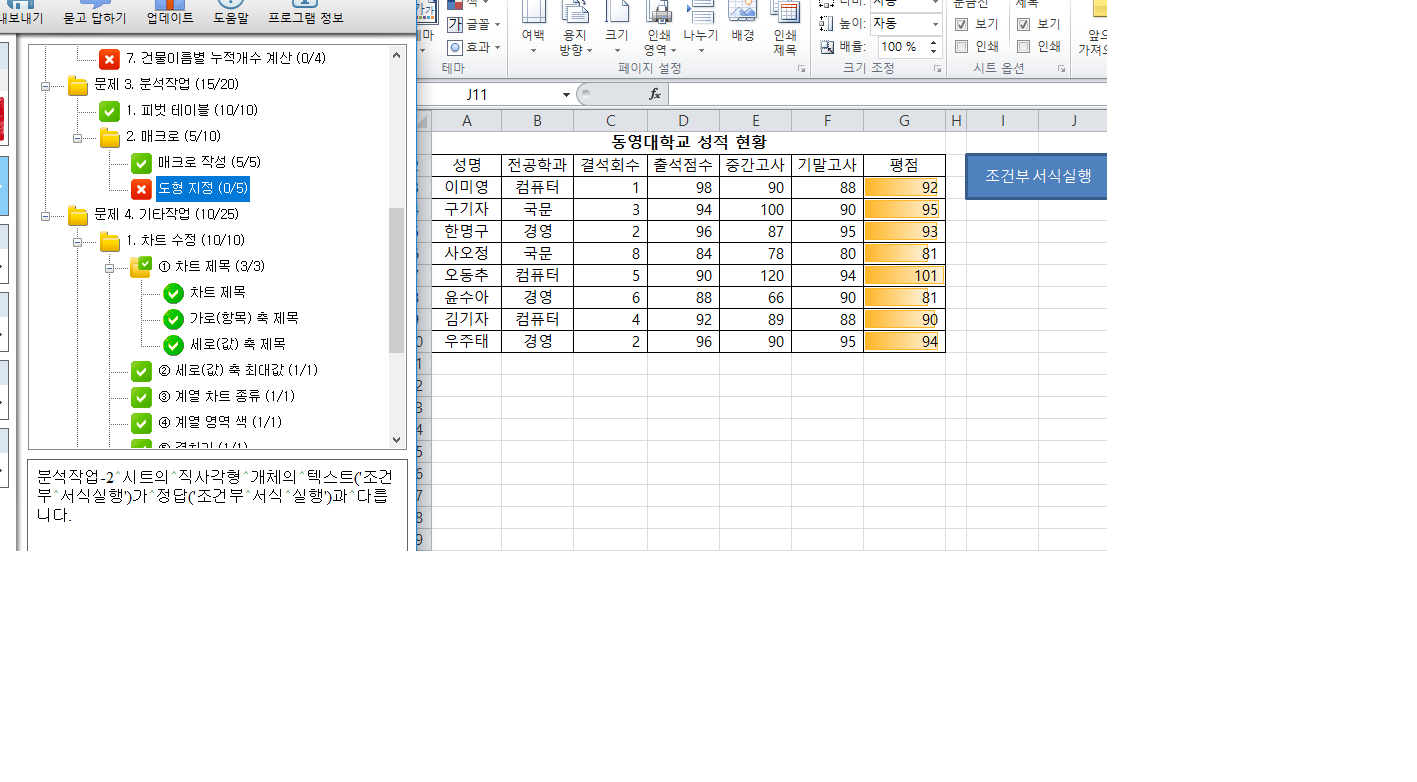Screen dimensions: 1417x782
Task: Open the 높이 (height) 자동 dropdown
Action: point(935,24)
